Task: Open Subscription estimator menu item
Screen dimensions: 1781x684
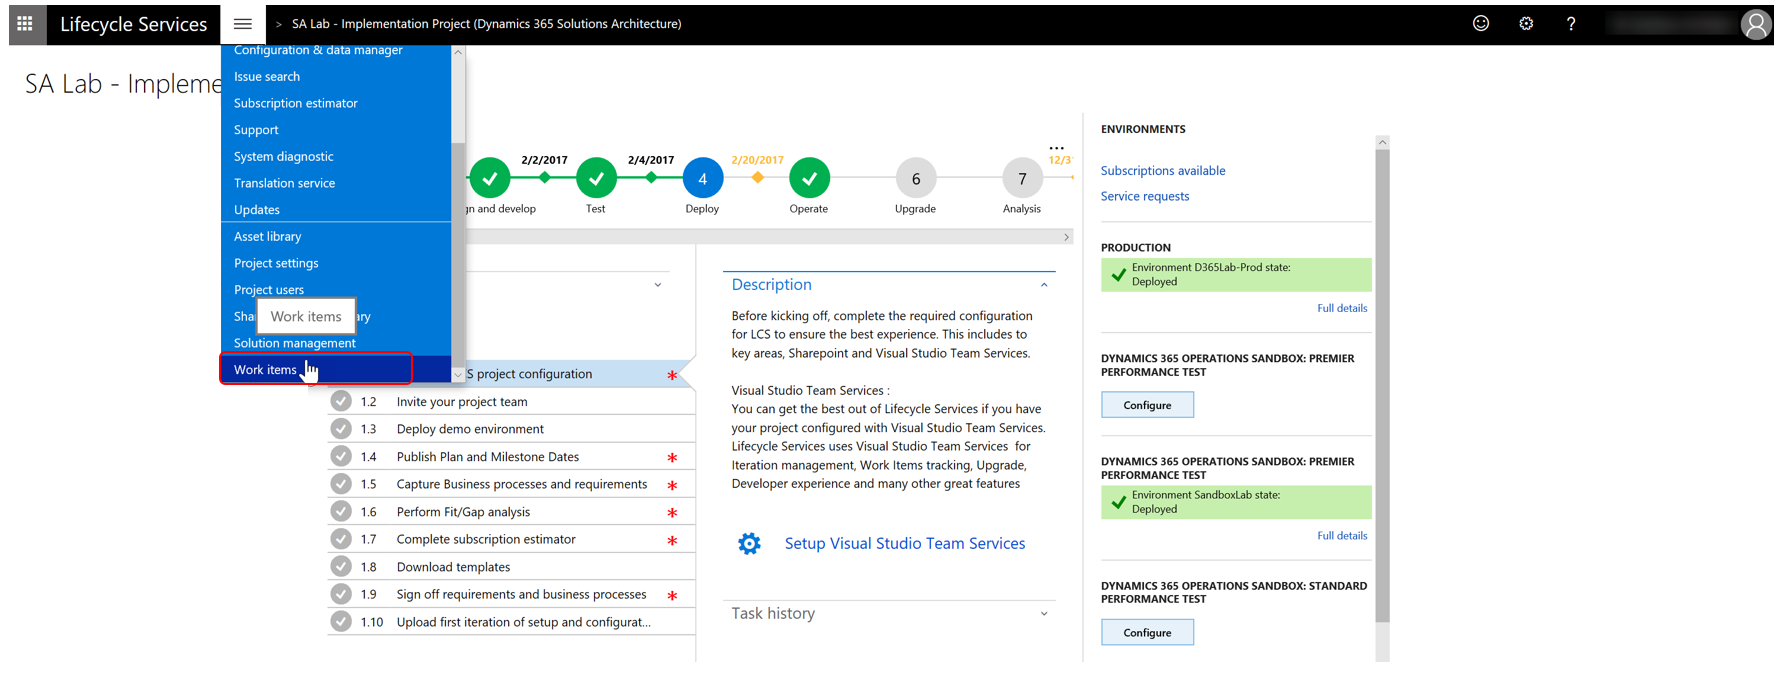Action: coord(296,103)
